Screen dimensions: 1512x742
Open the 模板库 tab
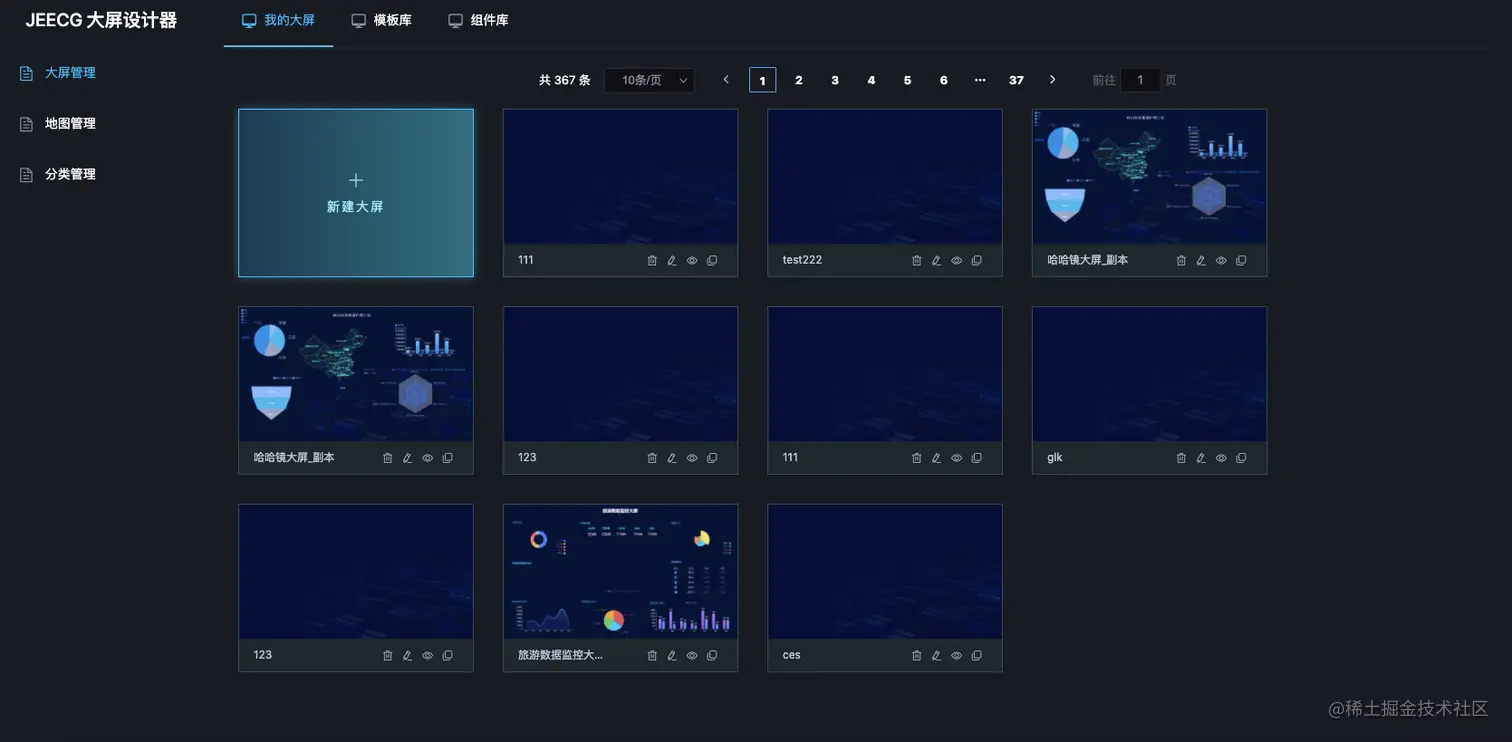coord(381,20)
